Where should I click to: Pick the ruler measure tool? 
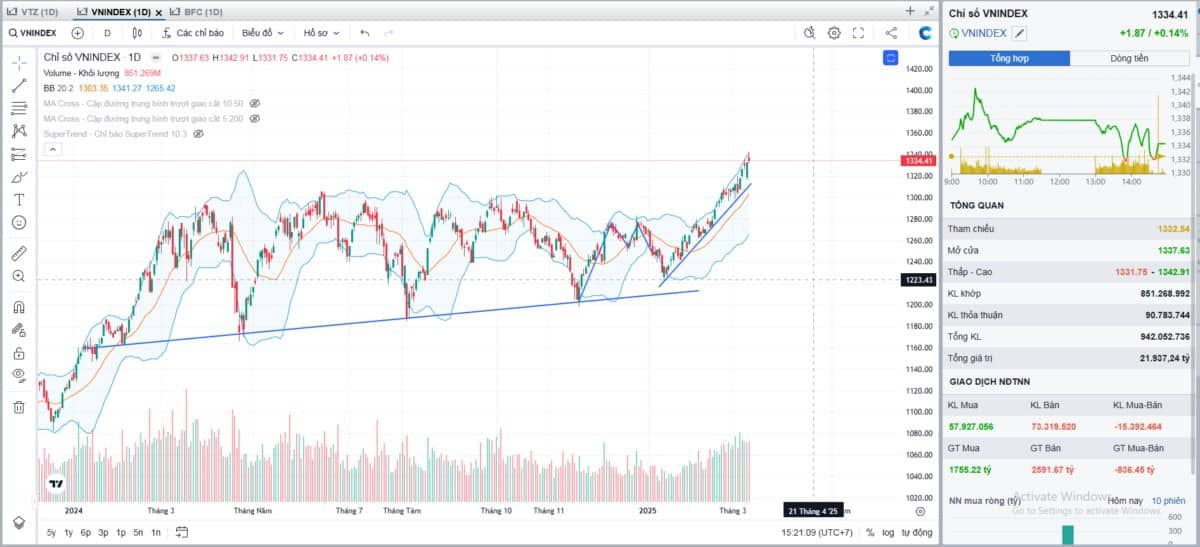coord(19,252)
